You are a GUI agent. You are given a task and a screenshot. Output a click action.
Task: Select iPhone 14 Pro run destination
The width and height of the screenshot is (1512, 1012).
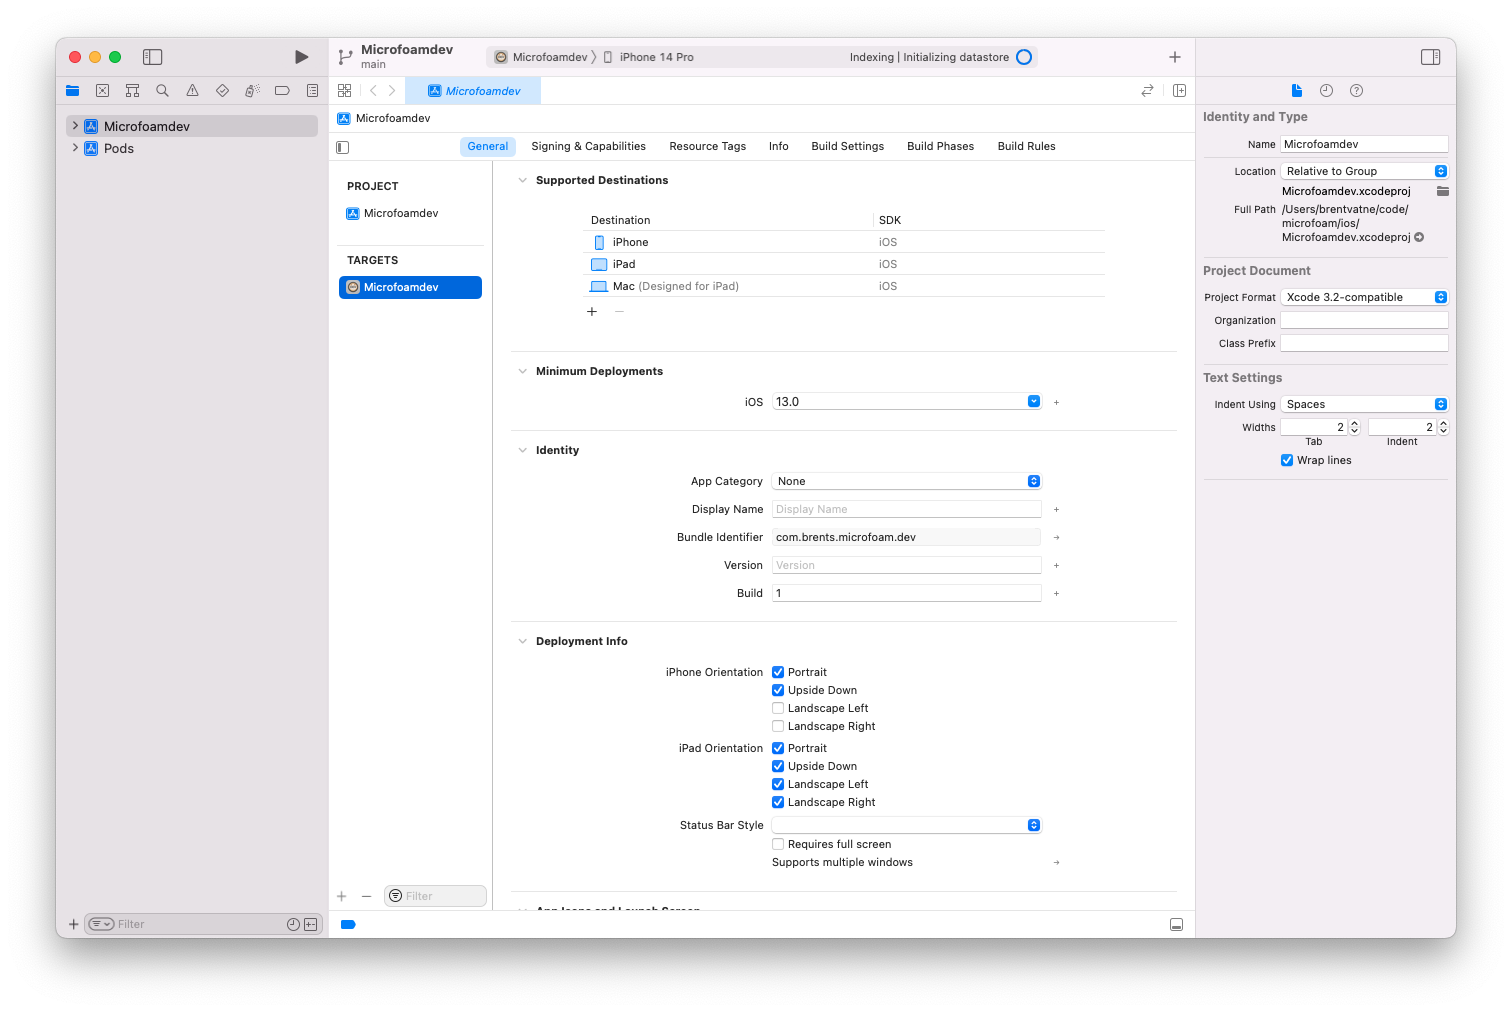click(x=649, y=57)
